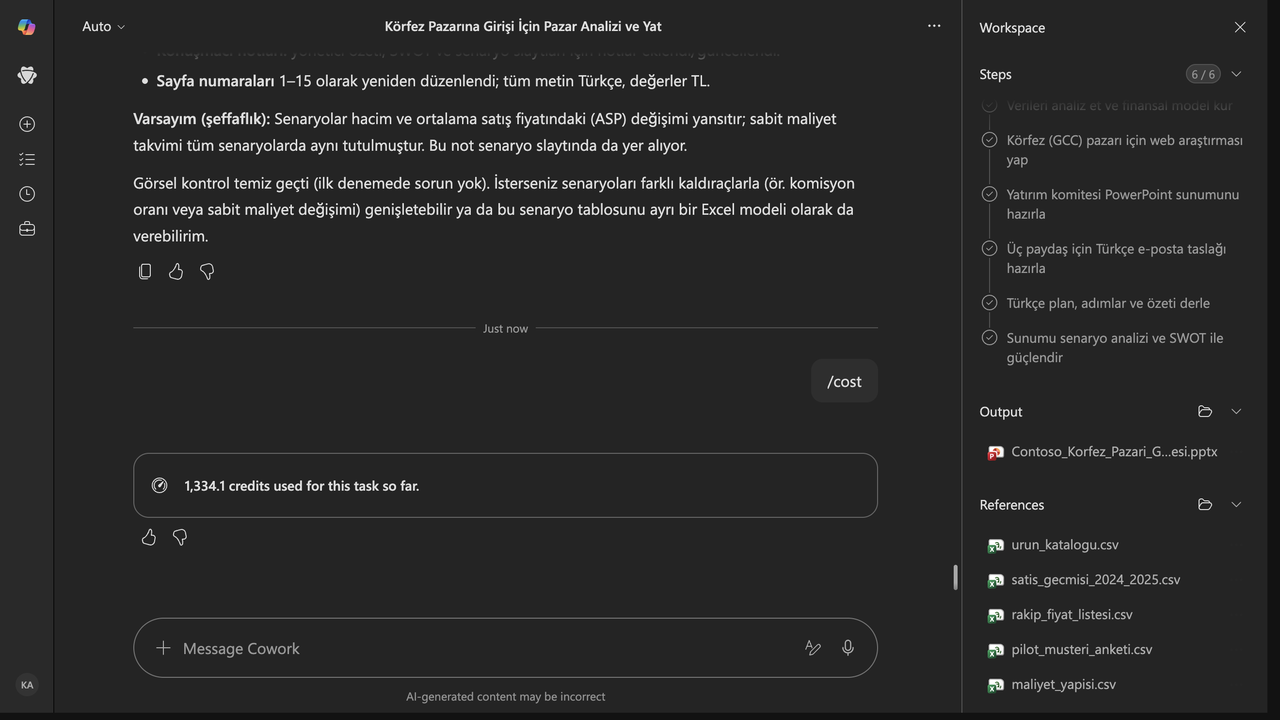Click the 'Just now' timestamp
The width and height of the screenshot is (1280, 720).
pos(505,328)
